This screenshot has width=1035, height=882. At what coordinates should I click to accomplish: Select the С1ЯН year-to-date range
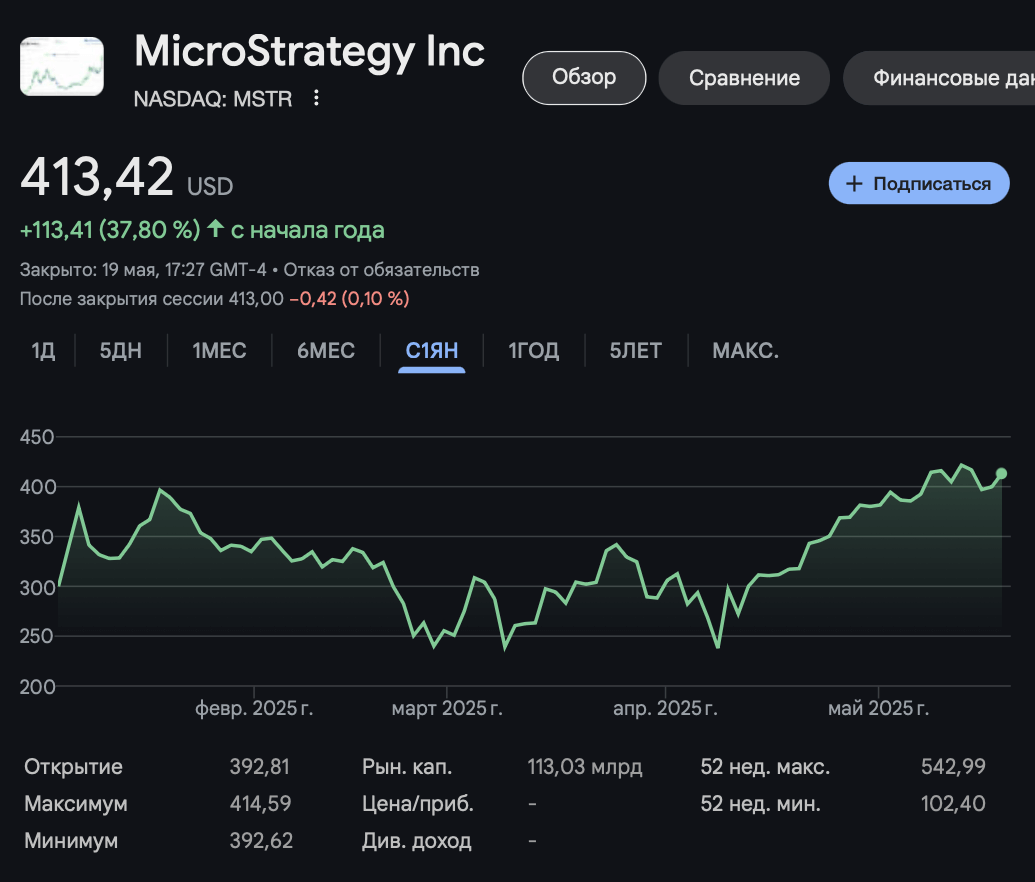point(432,351)
